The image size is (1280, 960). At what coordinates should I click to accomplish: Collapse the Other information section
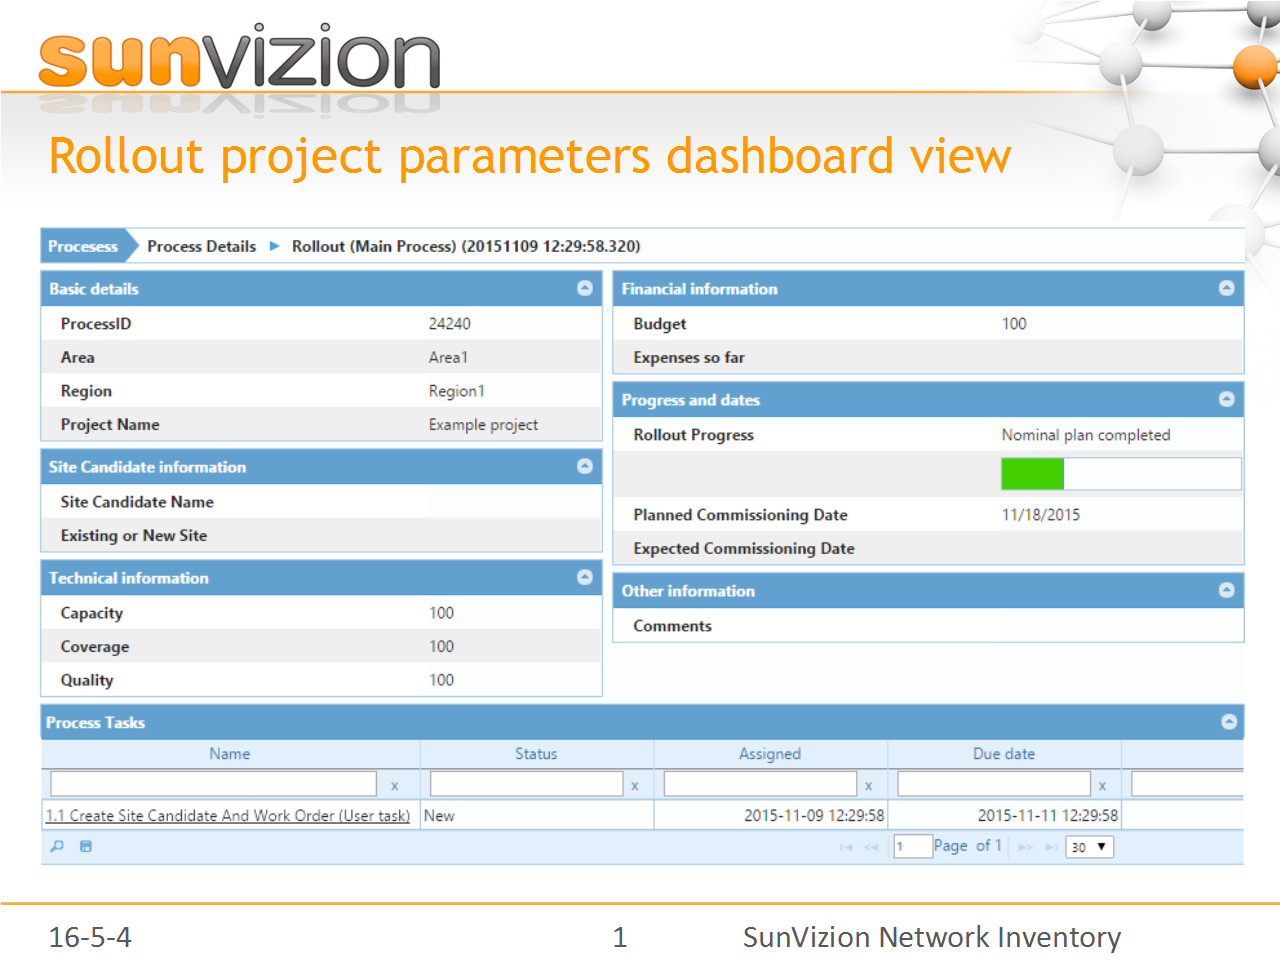pyautogui.click(x=1226, y=590)
